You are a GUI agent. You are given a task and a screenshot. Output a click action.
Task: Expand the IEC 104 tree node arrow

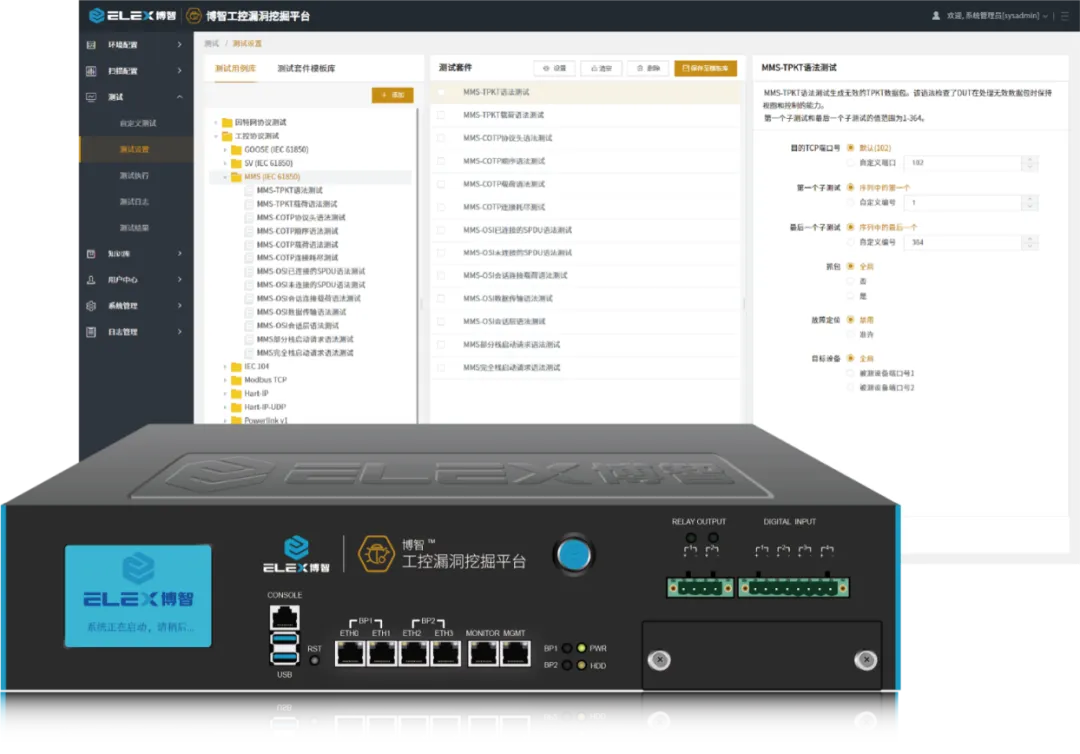point(225,367)
